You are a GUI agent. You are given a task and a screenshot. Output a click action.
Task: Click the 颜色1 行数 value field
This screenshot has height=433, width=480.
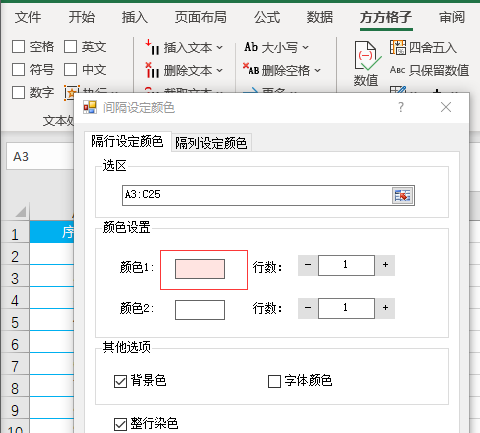pyautogui.click(x=346, y=265)
